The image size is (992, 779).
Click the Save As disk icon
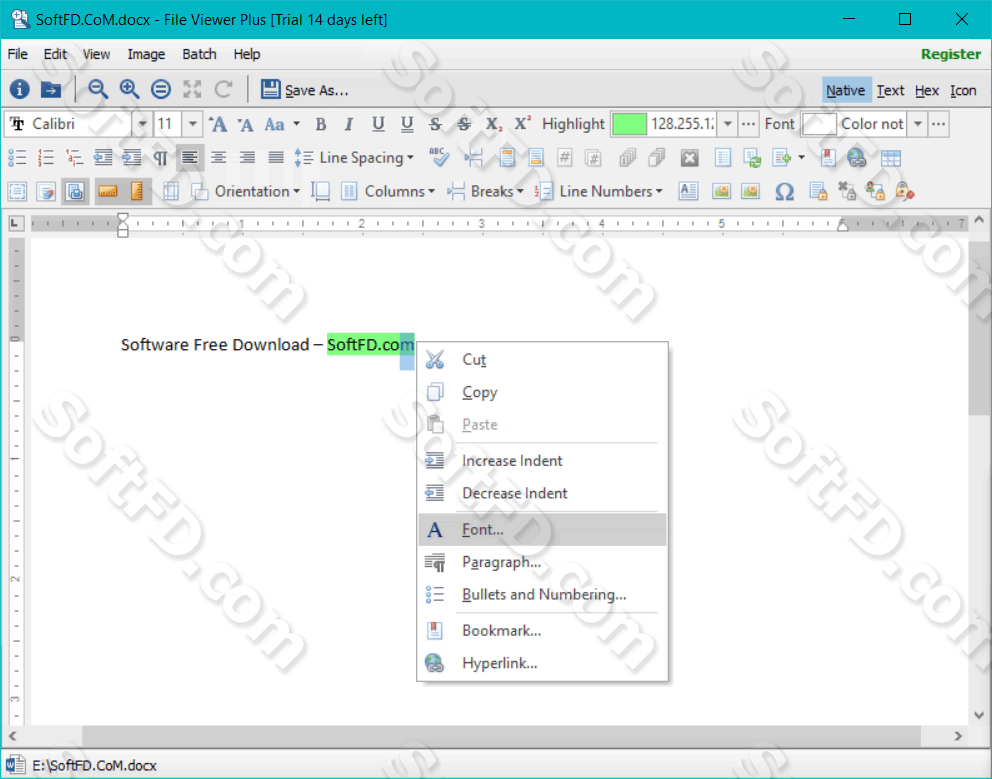[270, 89]
